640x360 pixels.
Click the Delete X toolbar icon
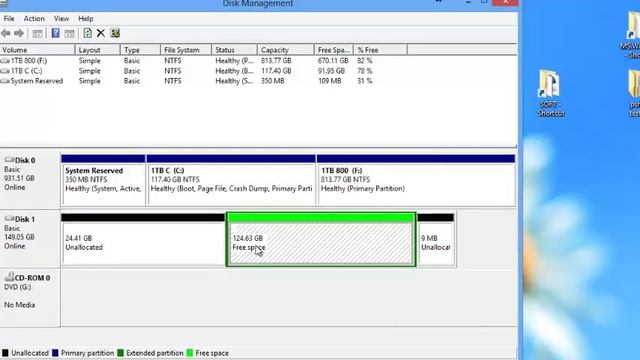pos(101,33)
